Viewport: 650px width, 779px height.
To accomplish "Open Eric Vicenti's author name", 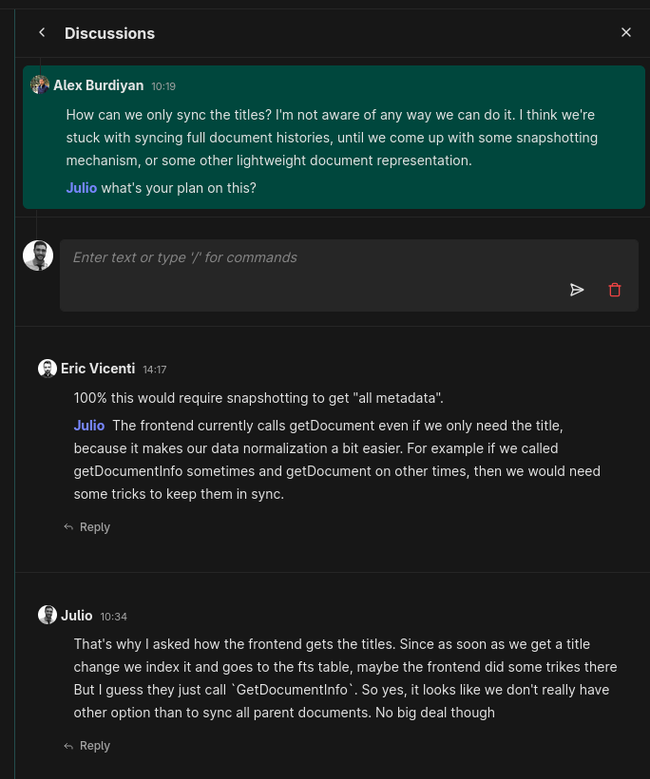I will pyautogui.click(x=98, y=369).
